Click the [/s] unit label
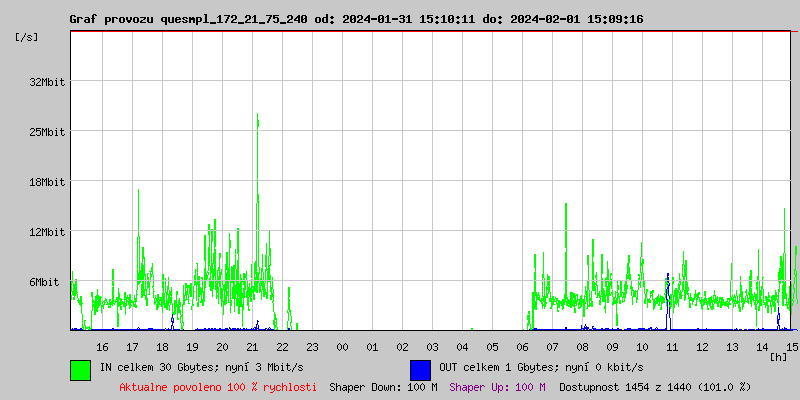 27,37
